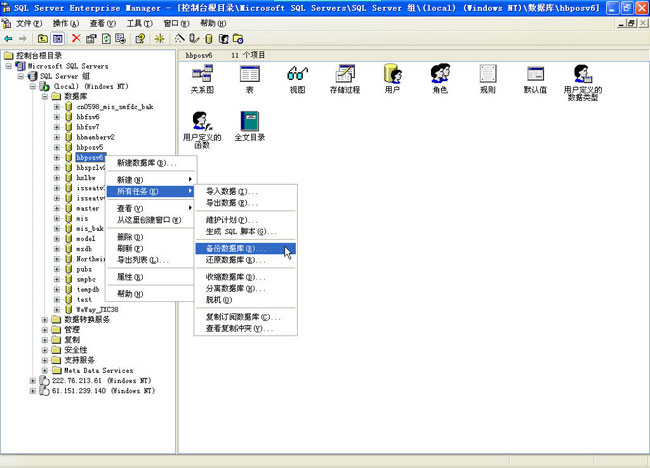Click the red X delete toolbar icon

76,39
